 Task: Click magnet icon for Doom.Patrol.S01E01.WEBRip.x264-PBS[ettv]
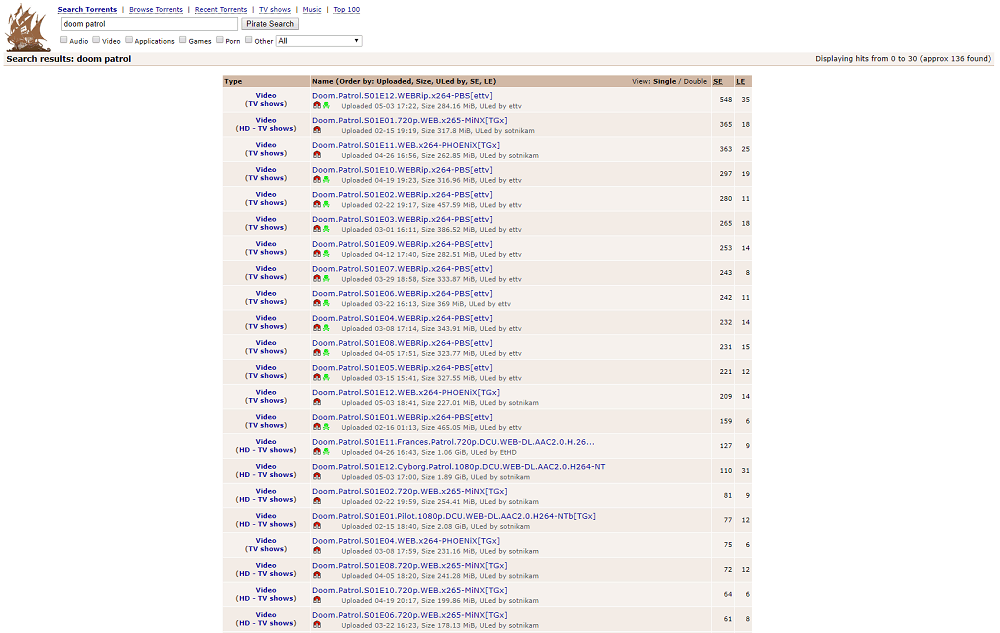click(x=317, y=427)
